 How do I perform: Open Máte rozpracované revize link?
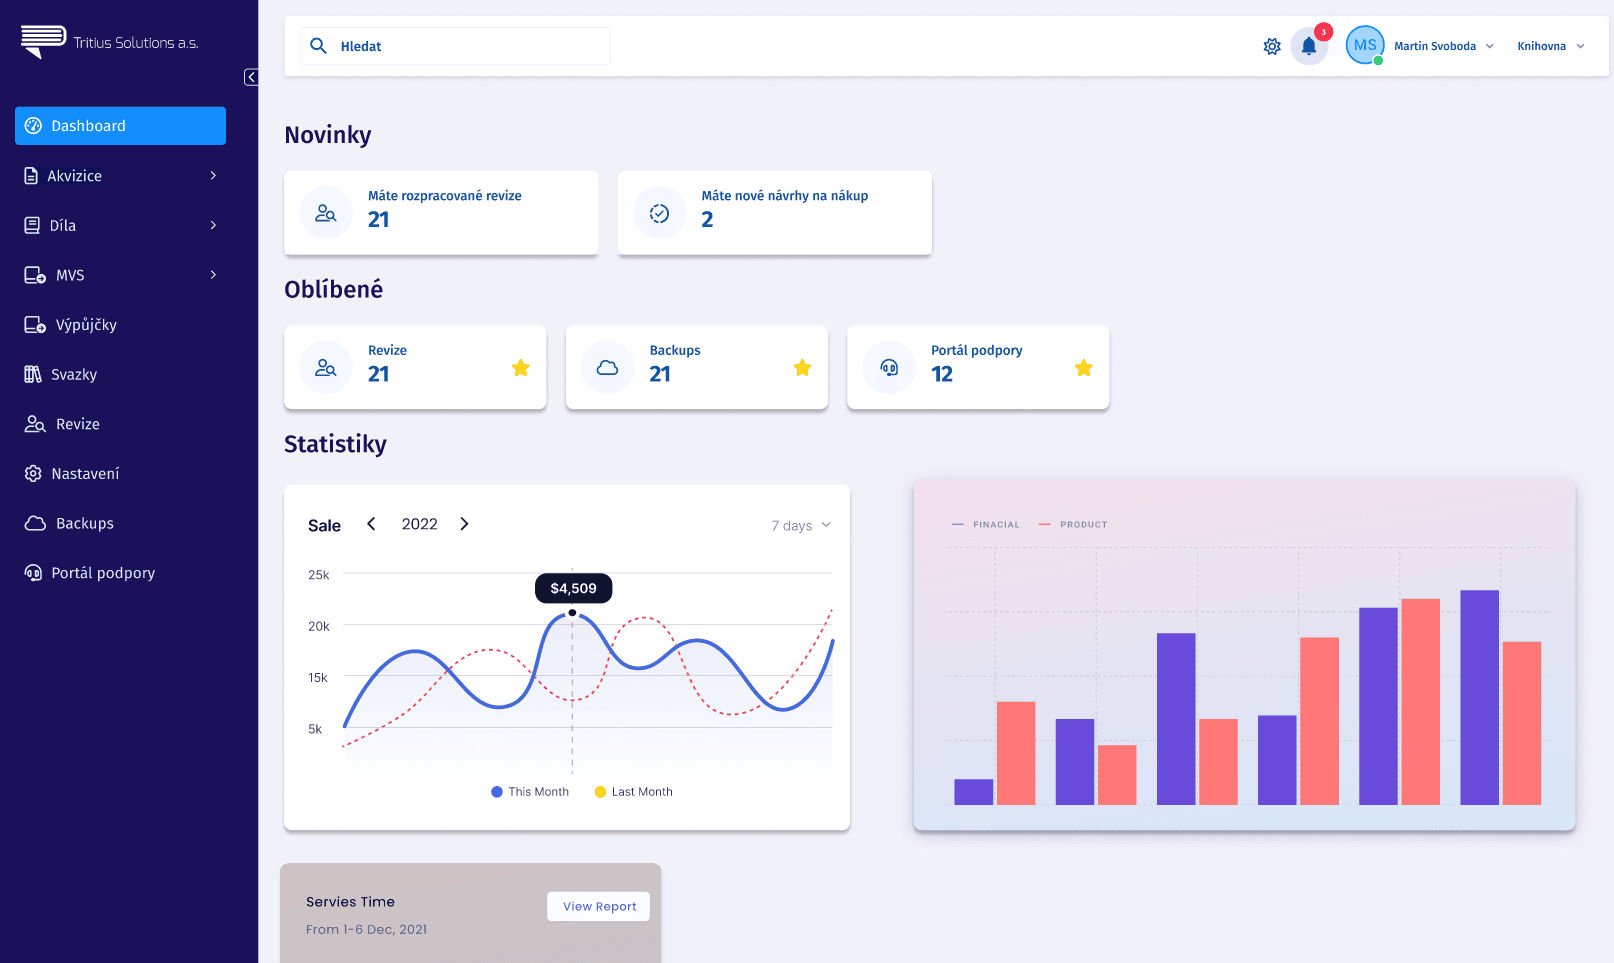[445, 196]
